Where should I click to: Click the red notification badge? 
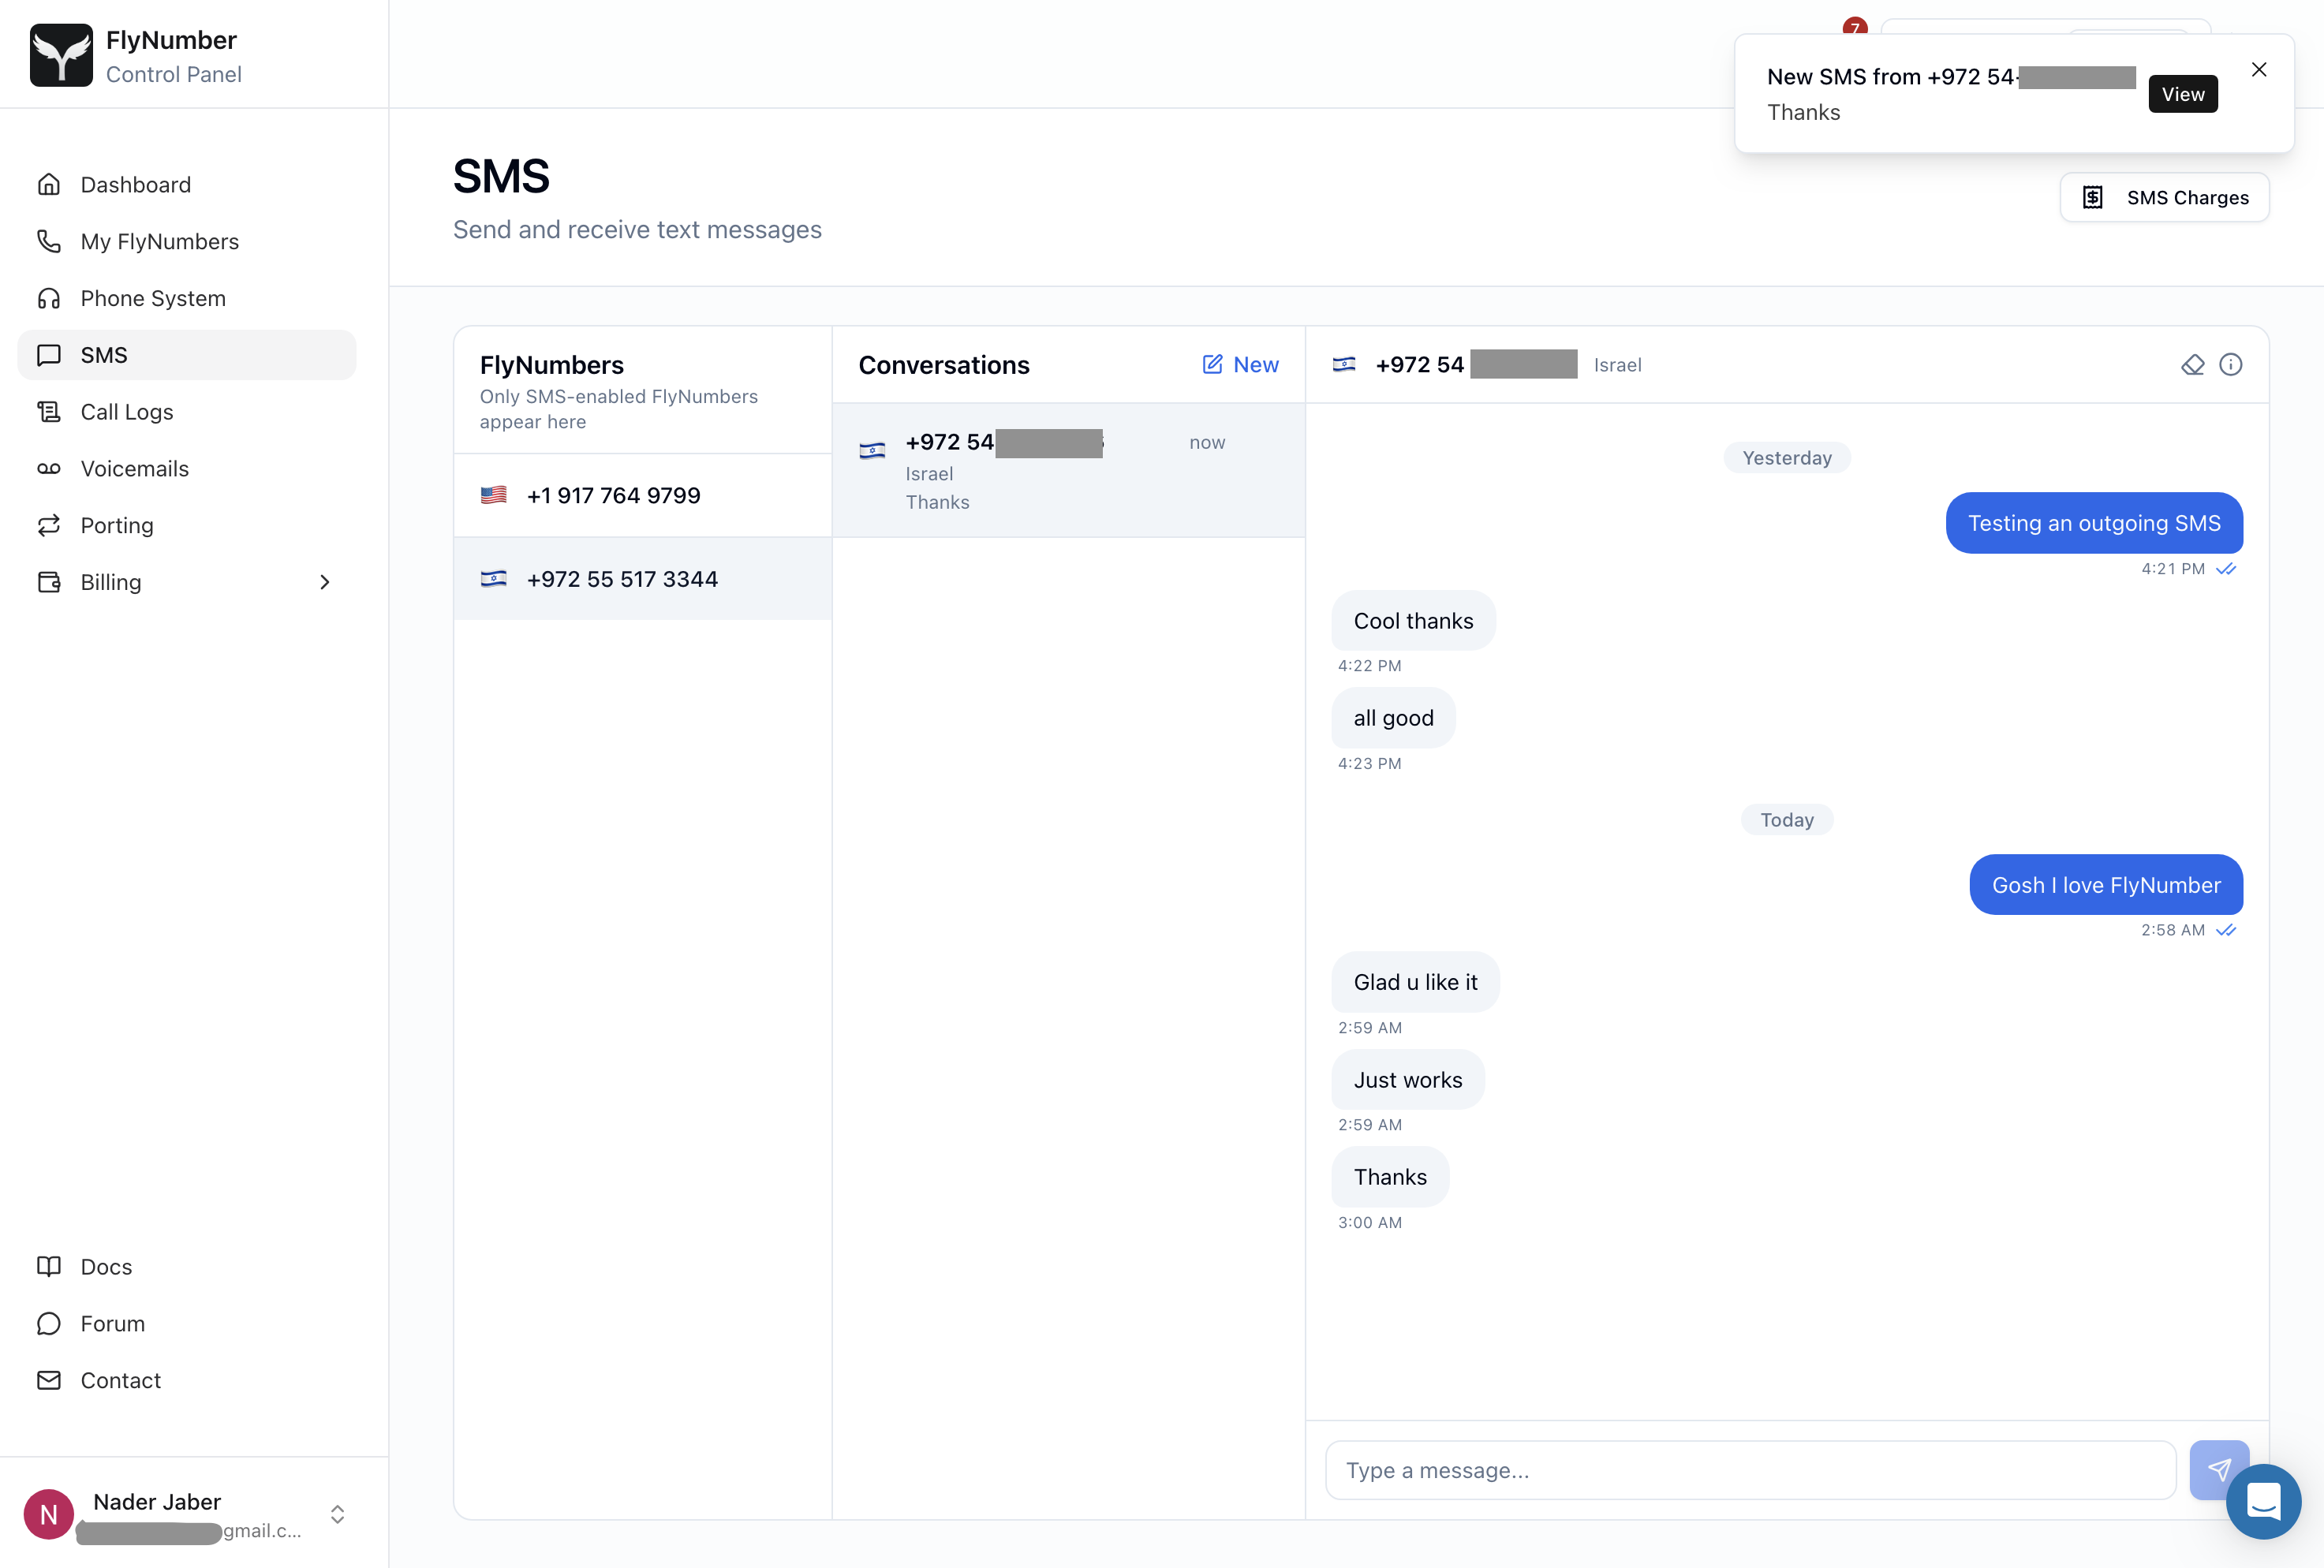1855,26
